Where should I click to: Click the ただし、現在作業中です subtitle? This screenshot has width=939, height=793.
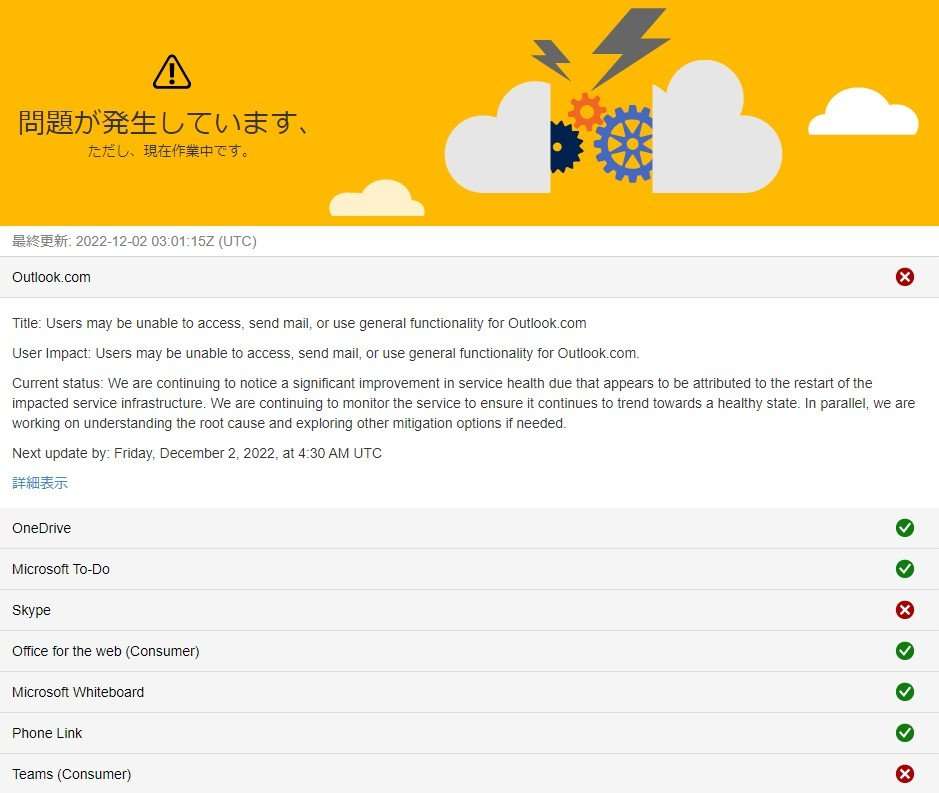(168, 151)
